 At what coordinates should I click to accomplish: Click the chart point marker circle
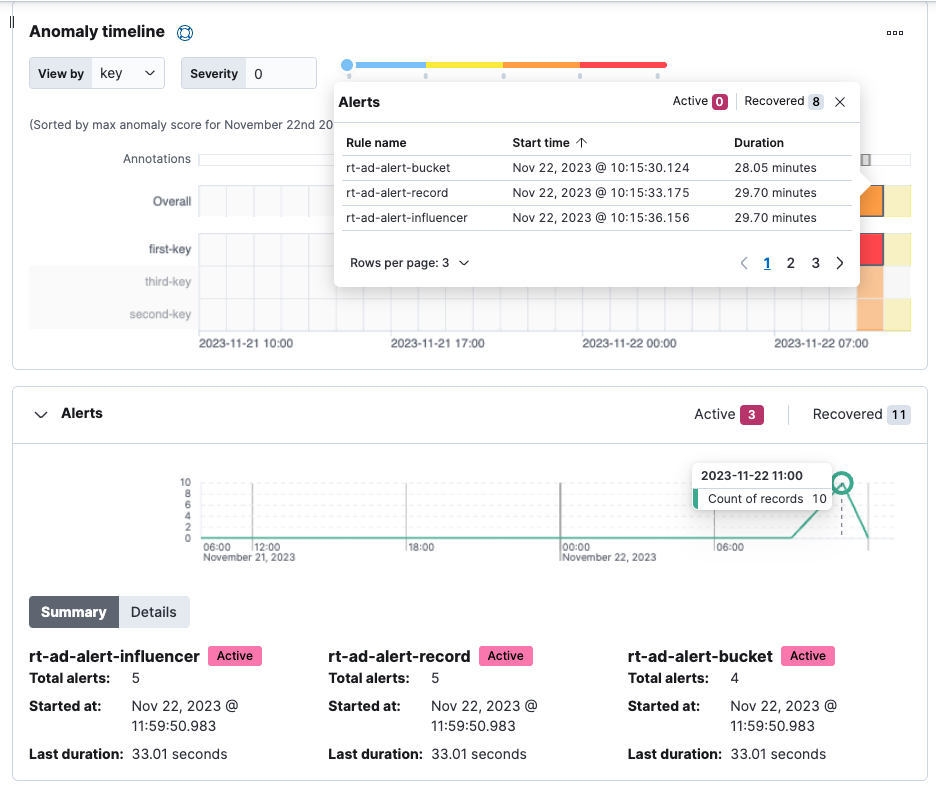842,484
